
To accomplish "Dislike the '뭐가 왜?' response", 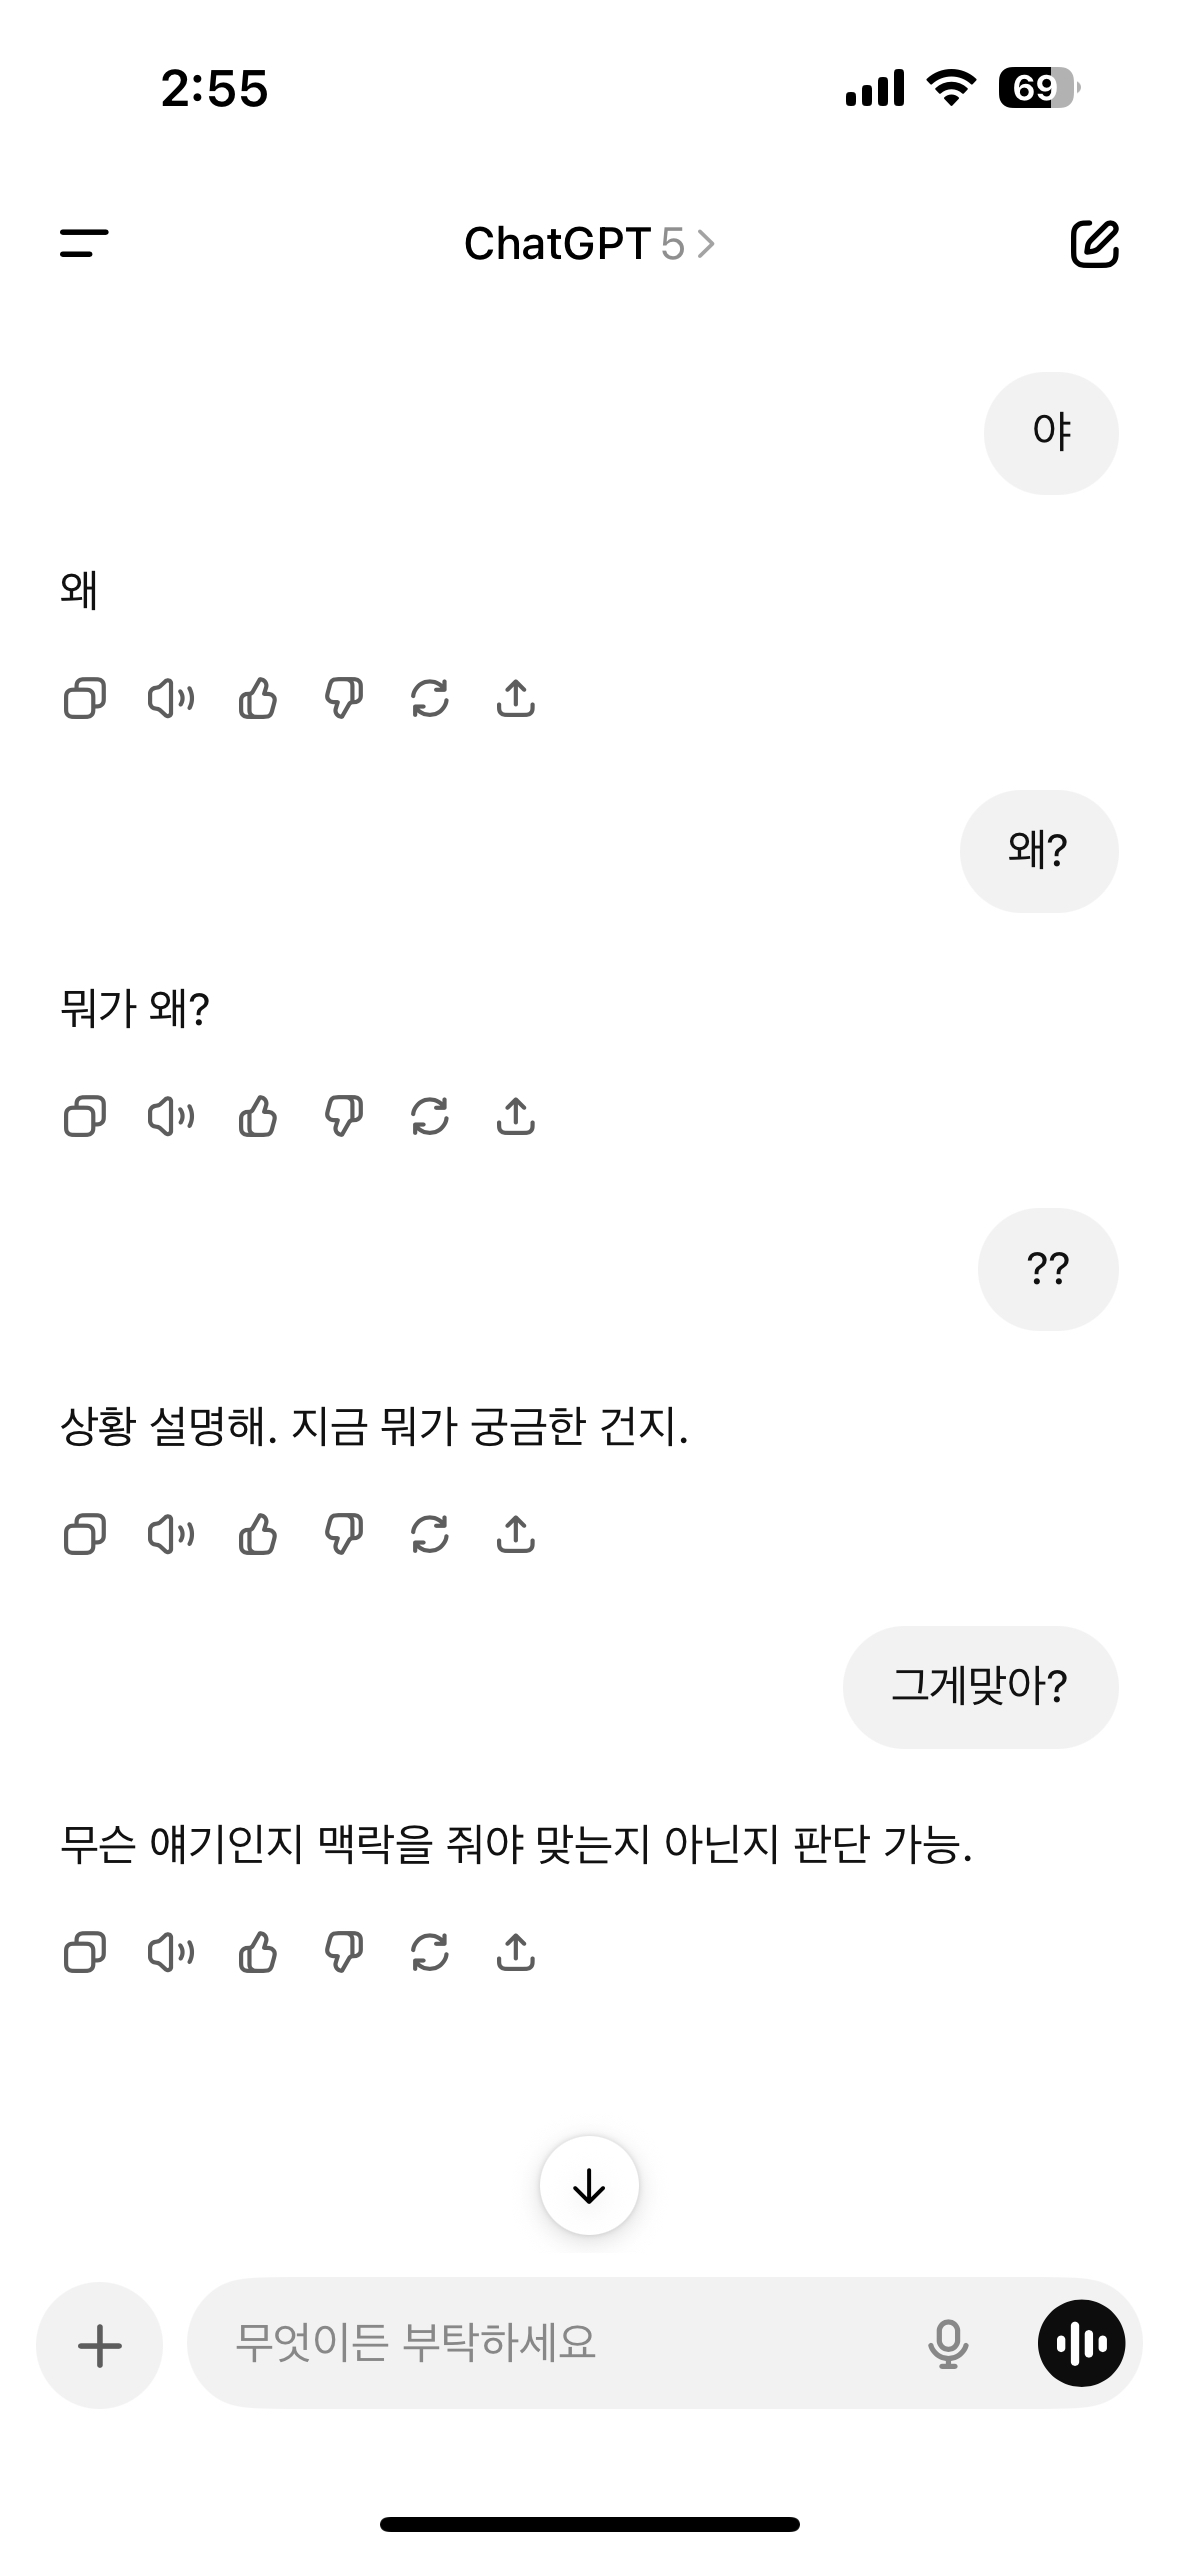I will tap(344, 1117).
